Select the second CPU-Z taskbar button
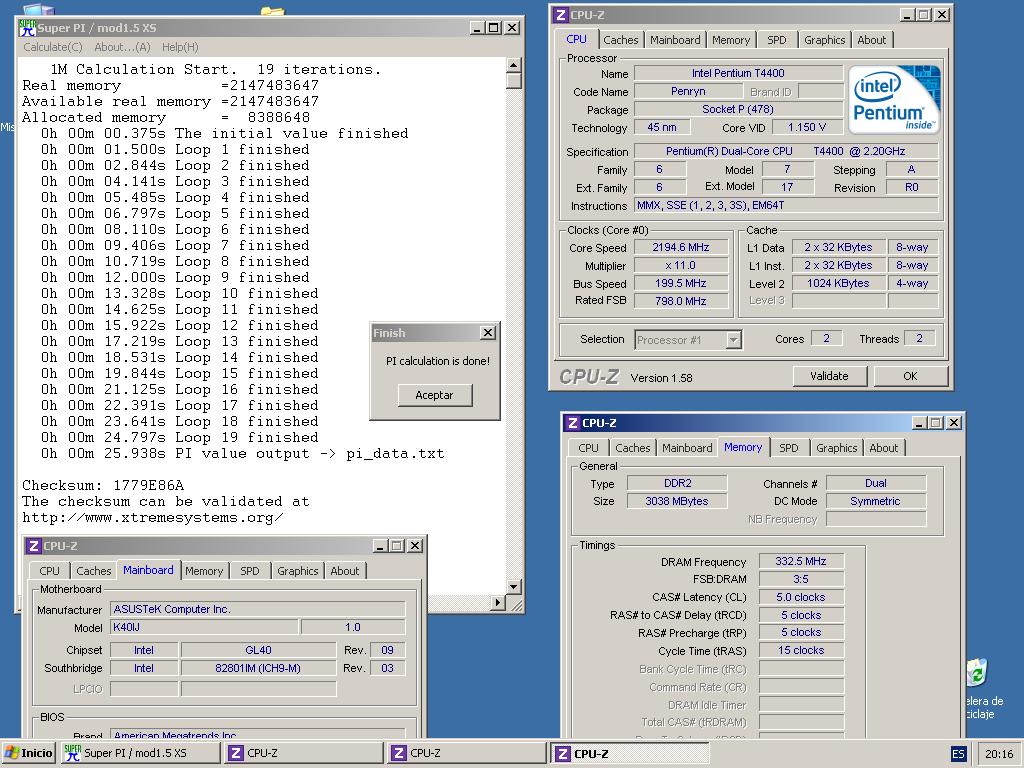This screenshot has width=1024, height=768. click(x=466, y=753)
